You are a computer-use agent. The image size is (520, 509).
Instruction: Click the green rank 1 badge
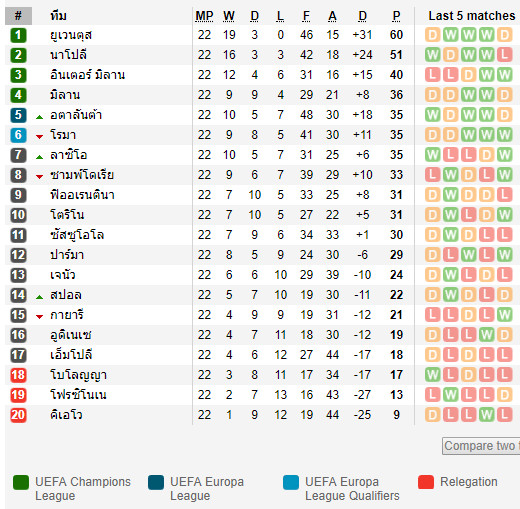(18, 35)
